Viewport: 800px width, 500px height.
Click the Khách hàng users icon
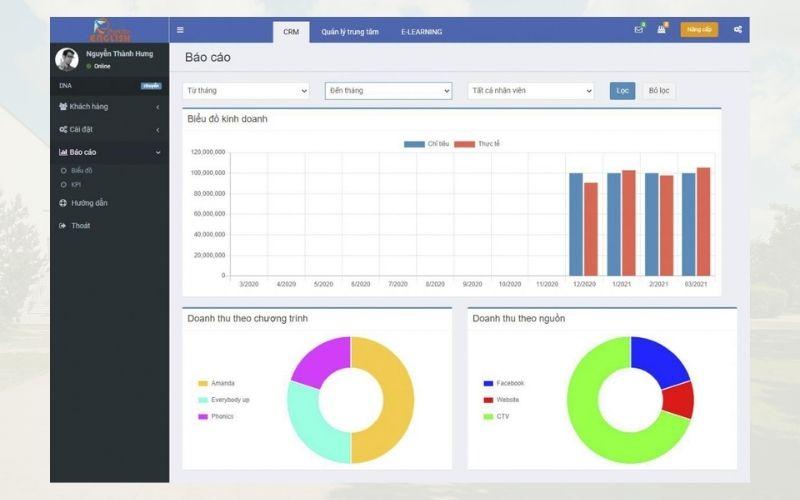(x=63, y=106)
